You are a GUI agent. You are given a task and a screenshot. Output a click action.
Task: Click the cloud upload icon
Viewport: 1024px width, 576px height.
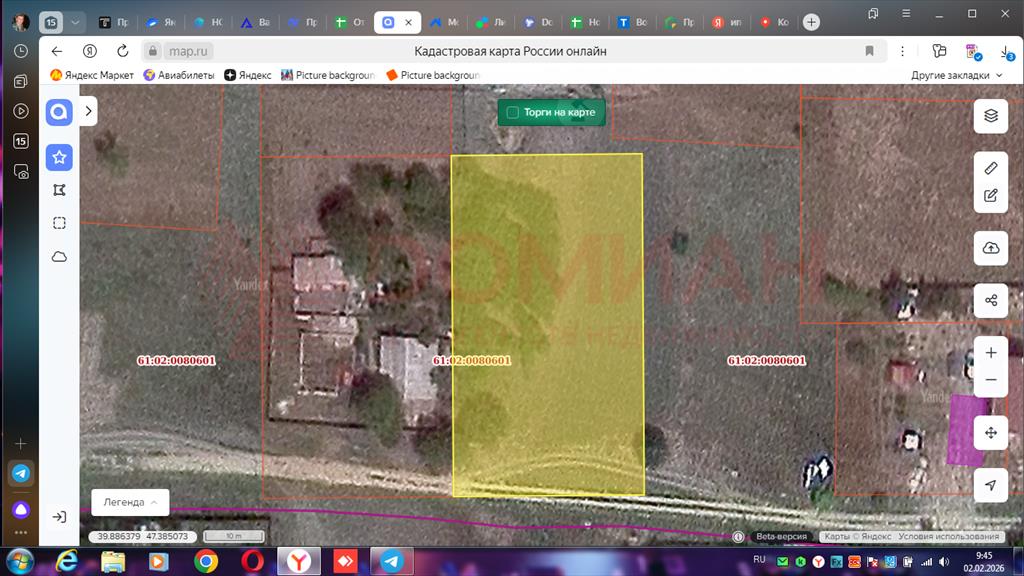click(x=990, y=248)
